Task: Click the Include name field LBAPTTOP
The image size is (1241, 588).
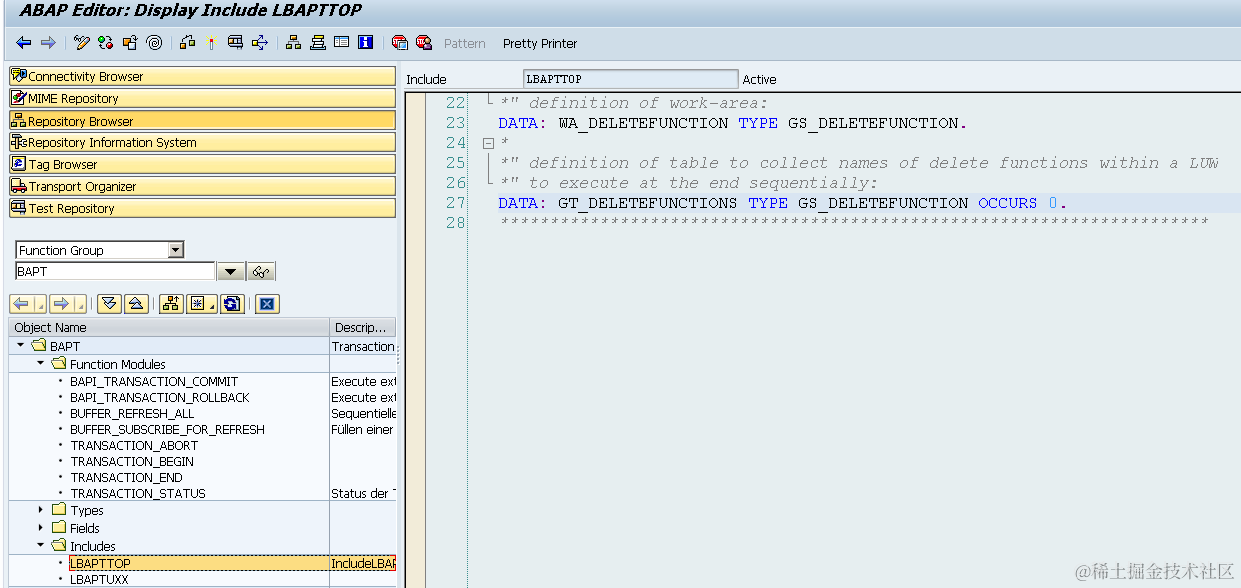Action: (630, 79)
